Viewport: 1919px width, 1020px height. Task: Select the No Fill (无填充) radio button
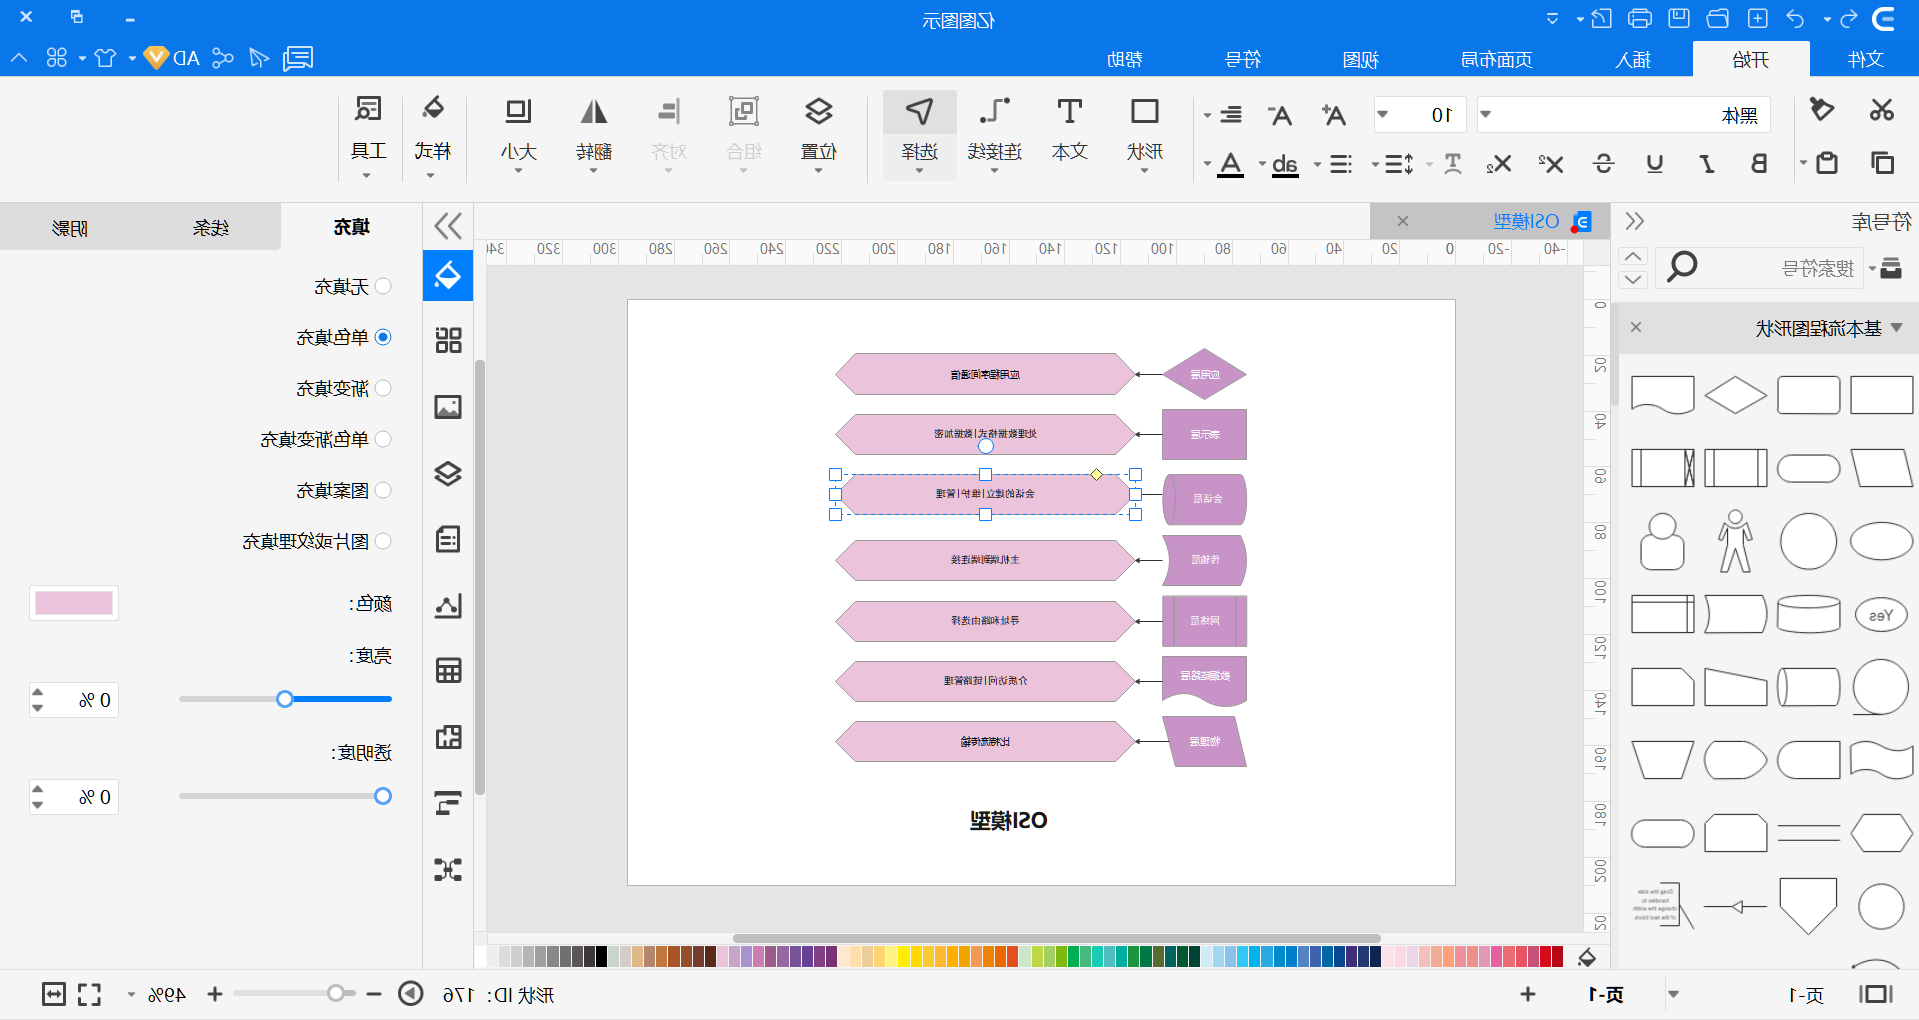pyautogui.click(x=383, y=287)
